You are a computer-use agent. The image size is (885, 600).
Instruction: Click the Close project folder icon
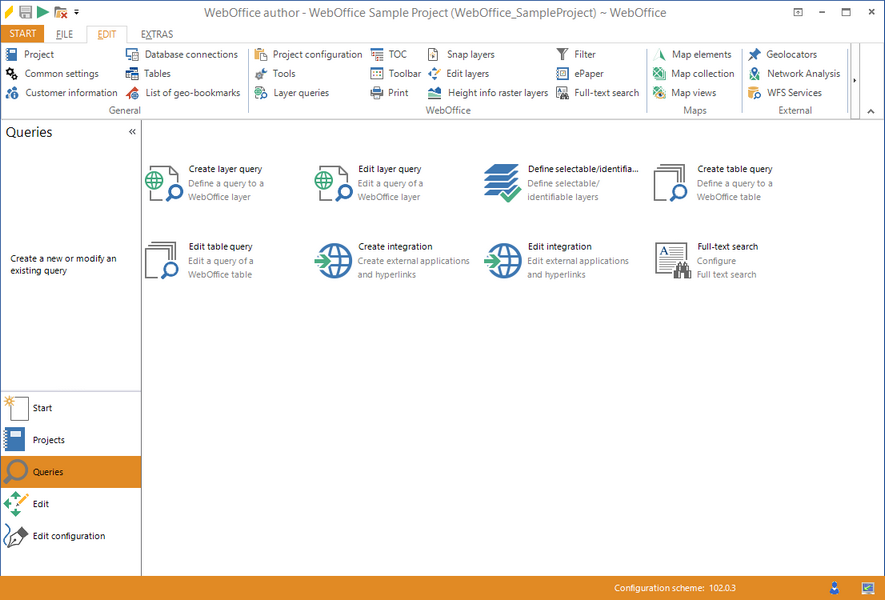(59, 11)
